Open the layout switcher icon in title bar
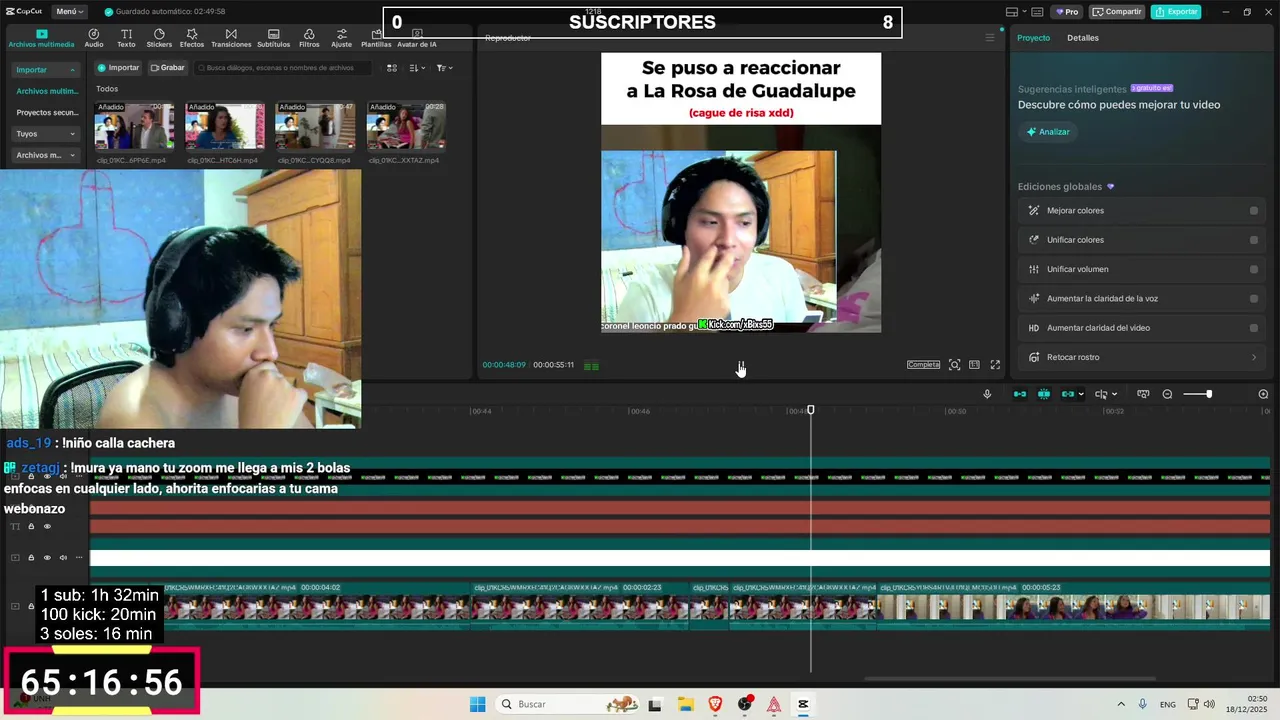Image resolution: width=1280 pixels, height=720 pixels. (x=1014, y=12)
